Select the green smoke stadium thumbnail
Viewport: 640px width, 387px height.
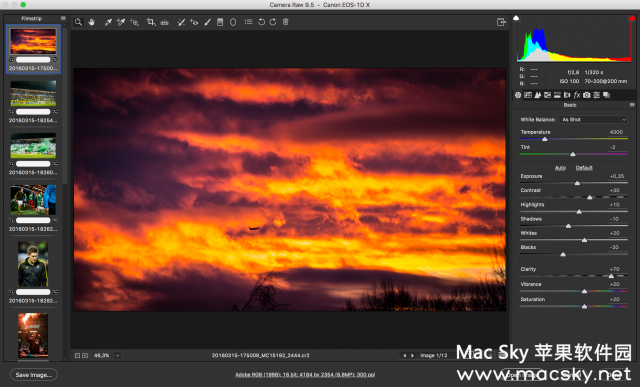(x=33, y=146)
